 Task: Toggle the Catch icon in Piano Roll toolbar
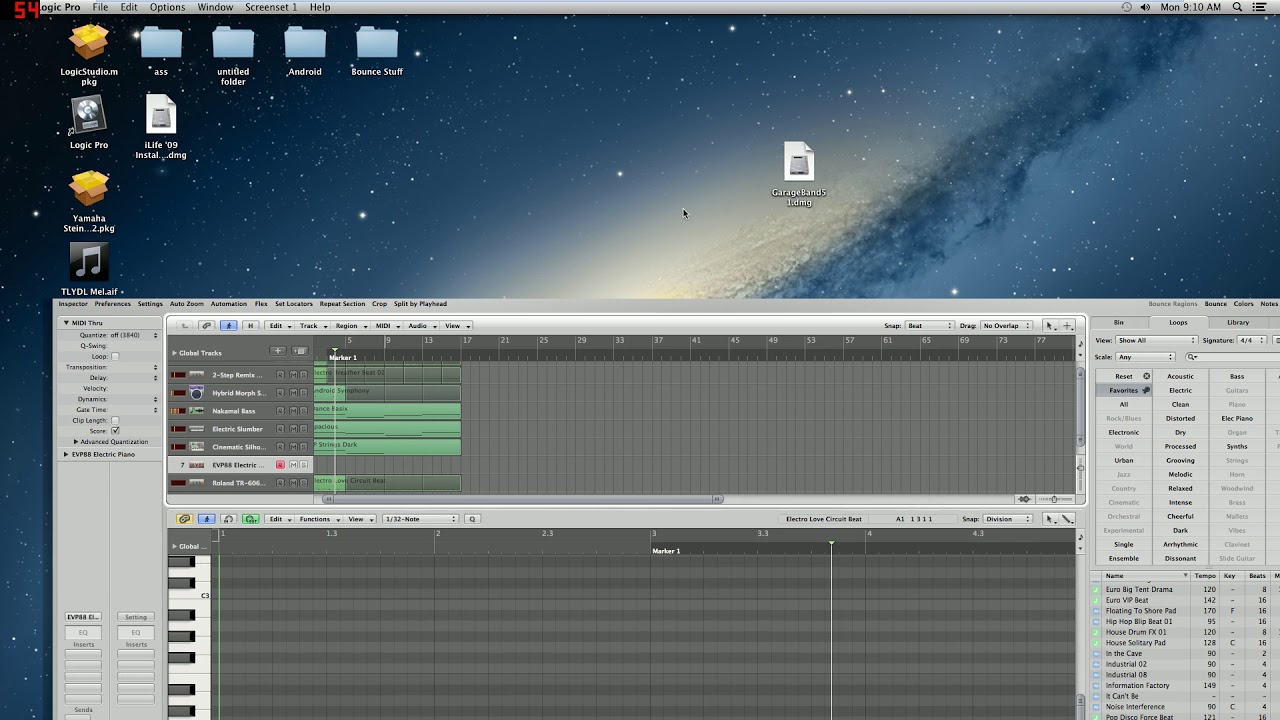206,519
